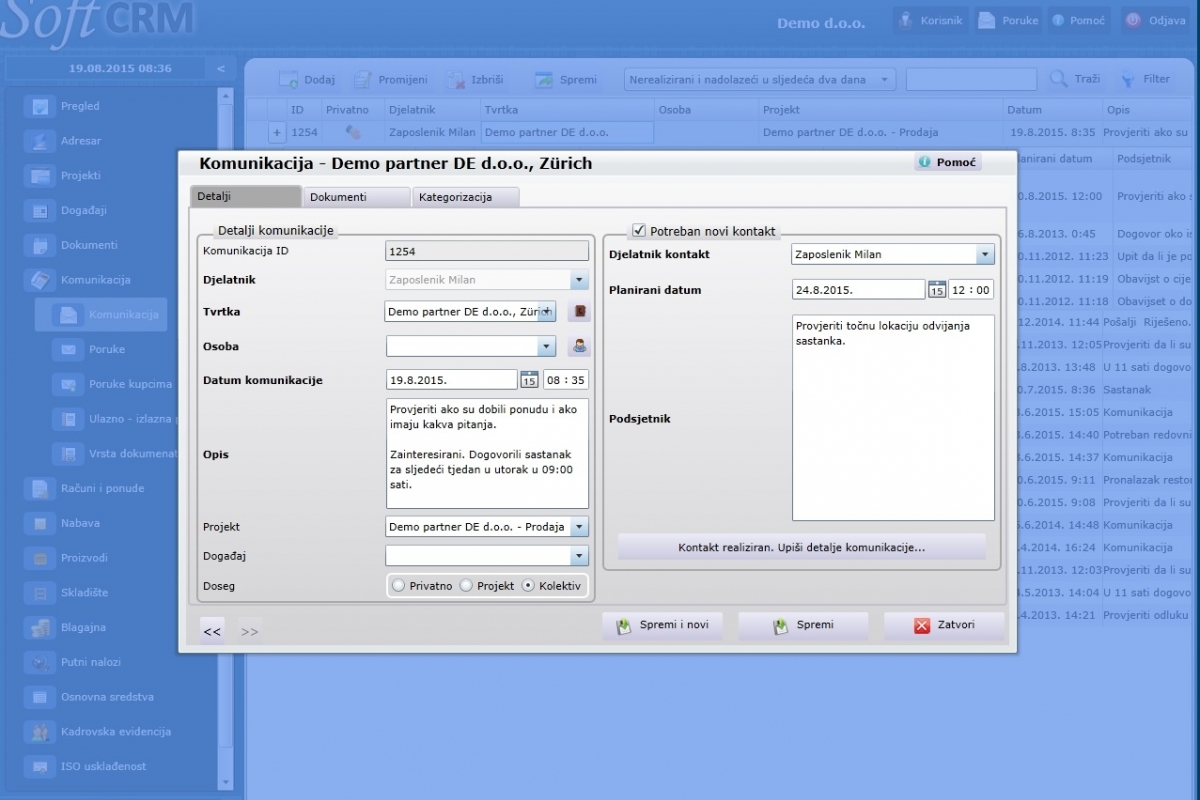This screenshot has height=800, width=1200.
Task: Switch to the Detalji tab
Action: pos(245,197)
